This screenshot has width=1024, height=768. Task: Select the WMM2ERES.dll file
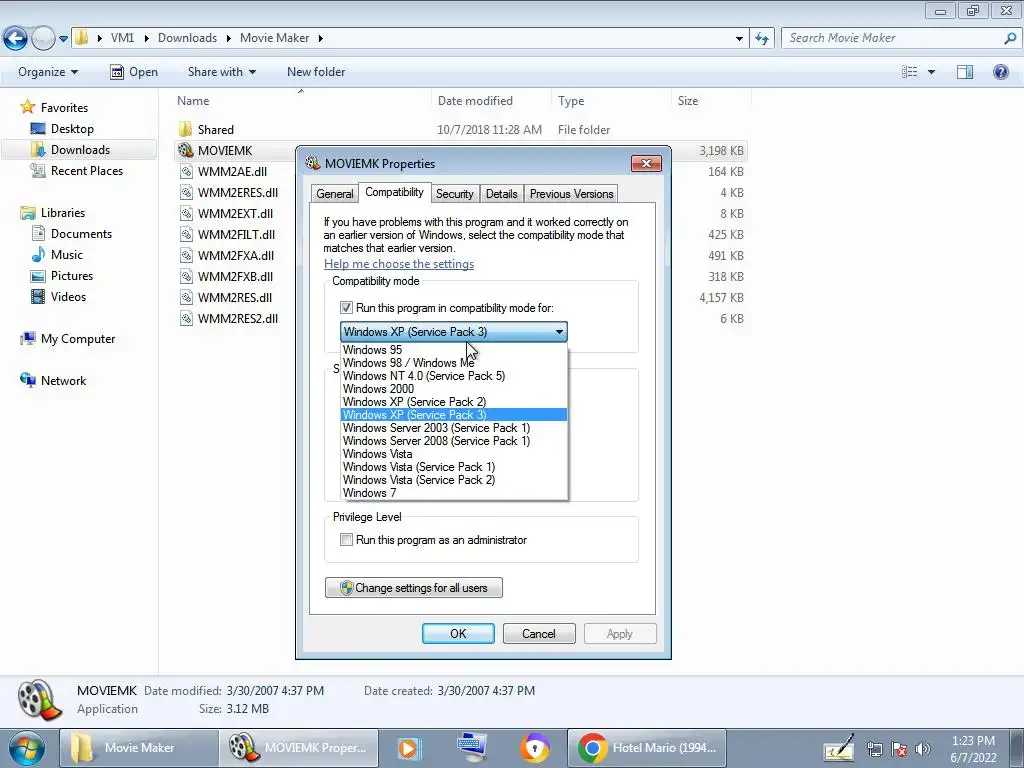[x=238, y=192]
